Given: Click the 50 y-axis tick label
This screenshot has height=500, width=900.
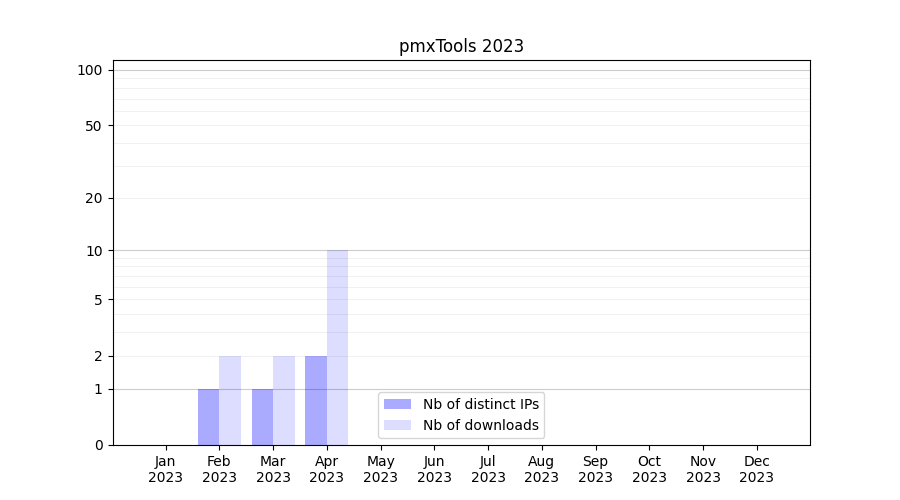Looking at the screenshot, I should coord(94,126).
